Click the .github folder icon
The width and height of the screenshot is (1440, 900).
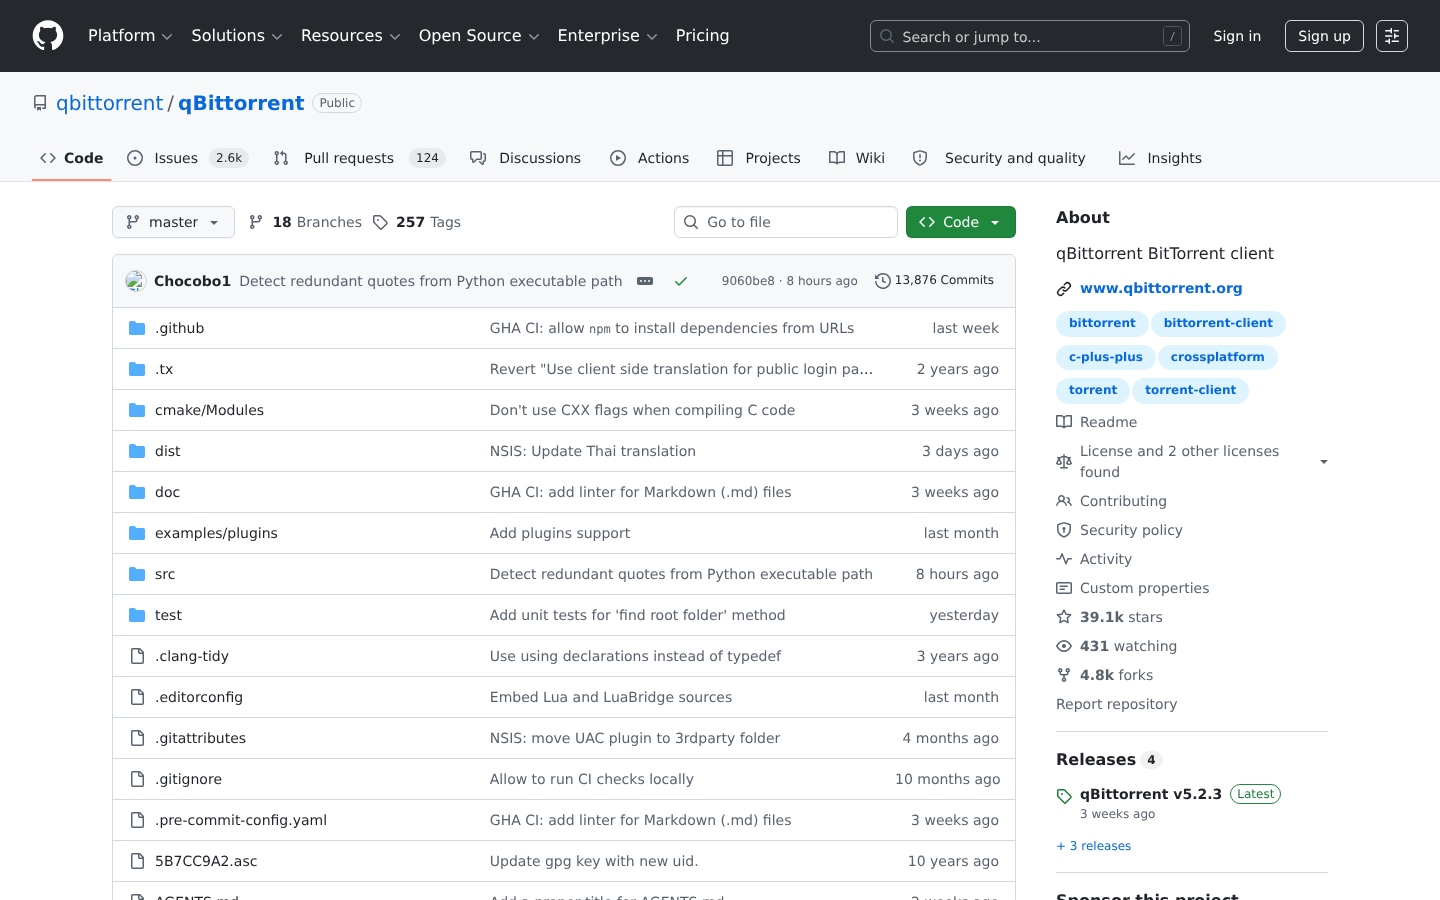point(137,328)
